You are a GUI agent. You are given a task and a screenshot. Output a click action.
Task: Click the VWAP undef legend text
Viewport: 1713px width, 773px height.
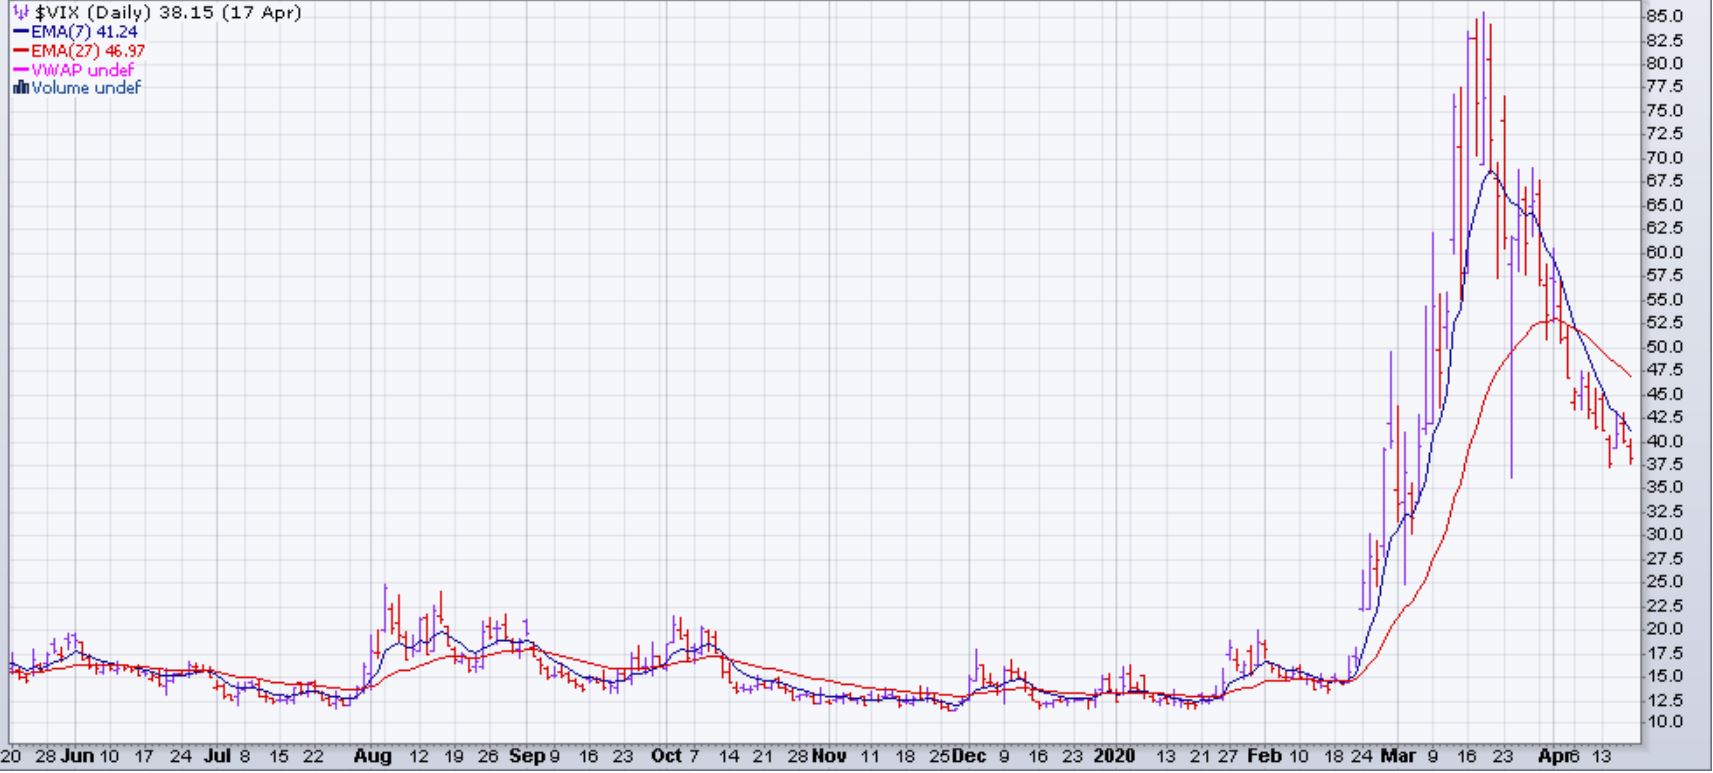pos(83,70)
